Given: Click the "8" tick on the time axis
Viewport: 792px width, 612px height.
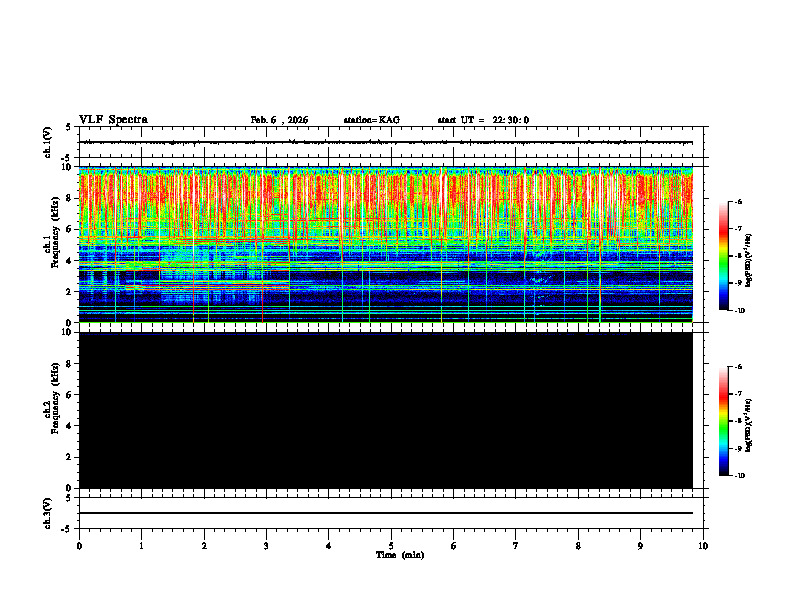Looking at the screenshot, I should pyautogui.click(x=578, y=546).
